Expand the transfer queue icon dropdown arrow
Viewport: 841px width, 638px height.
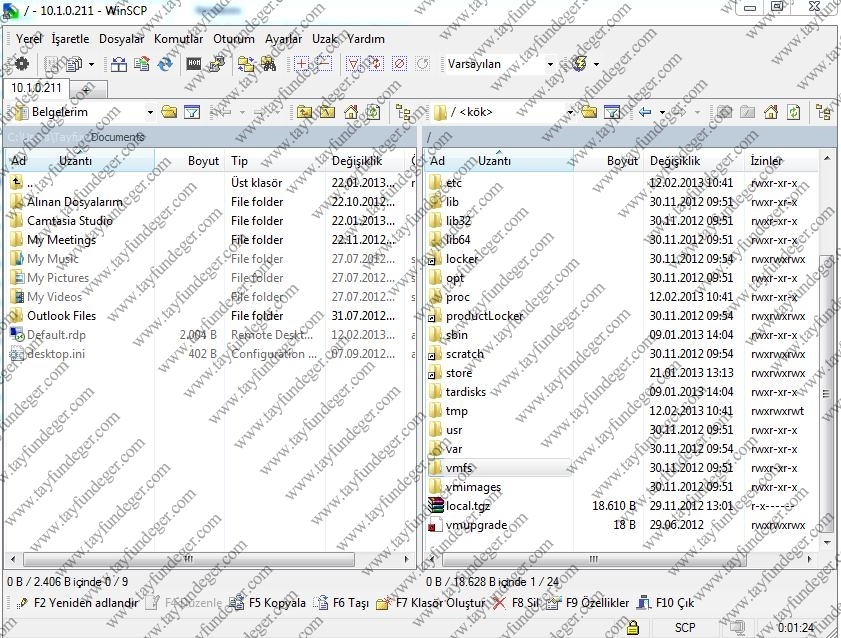(x=91, y=65)
